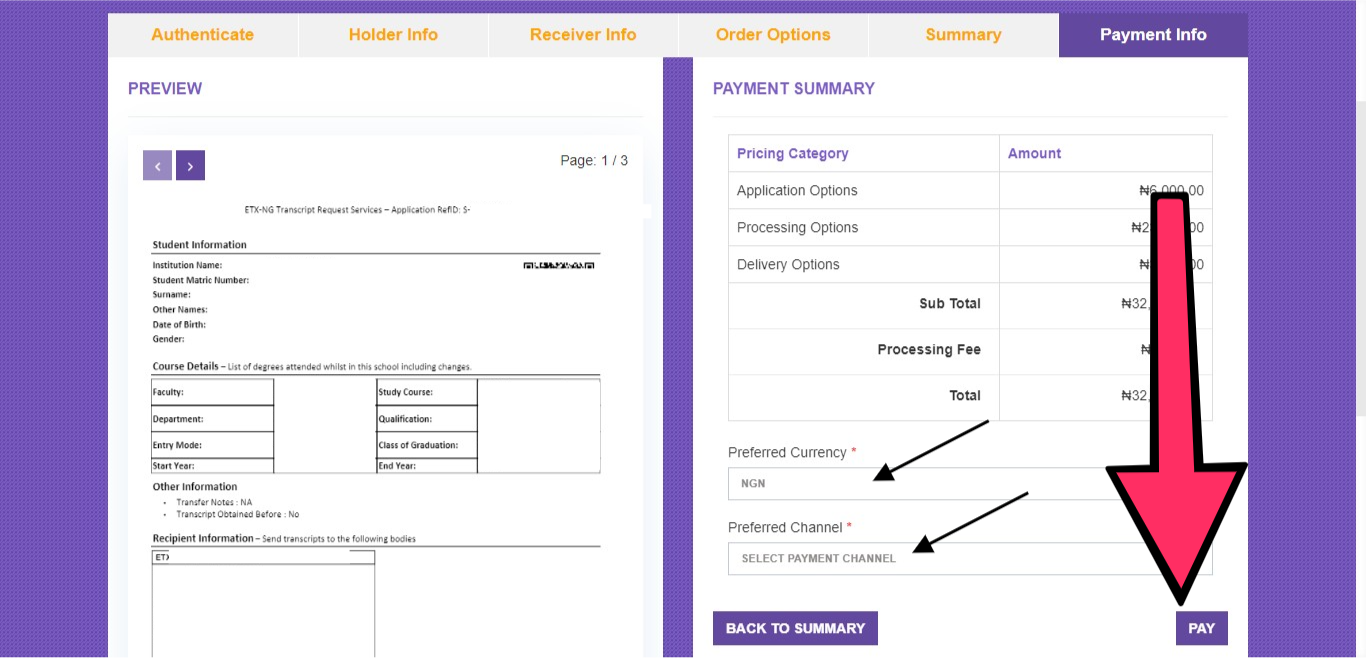The height and width of the screenshot is (659, 1366).
Task: Select the Order Options tab
Action: pyautogui.click(x=772, y=34)
